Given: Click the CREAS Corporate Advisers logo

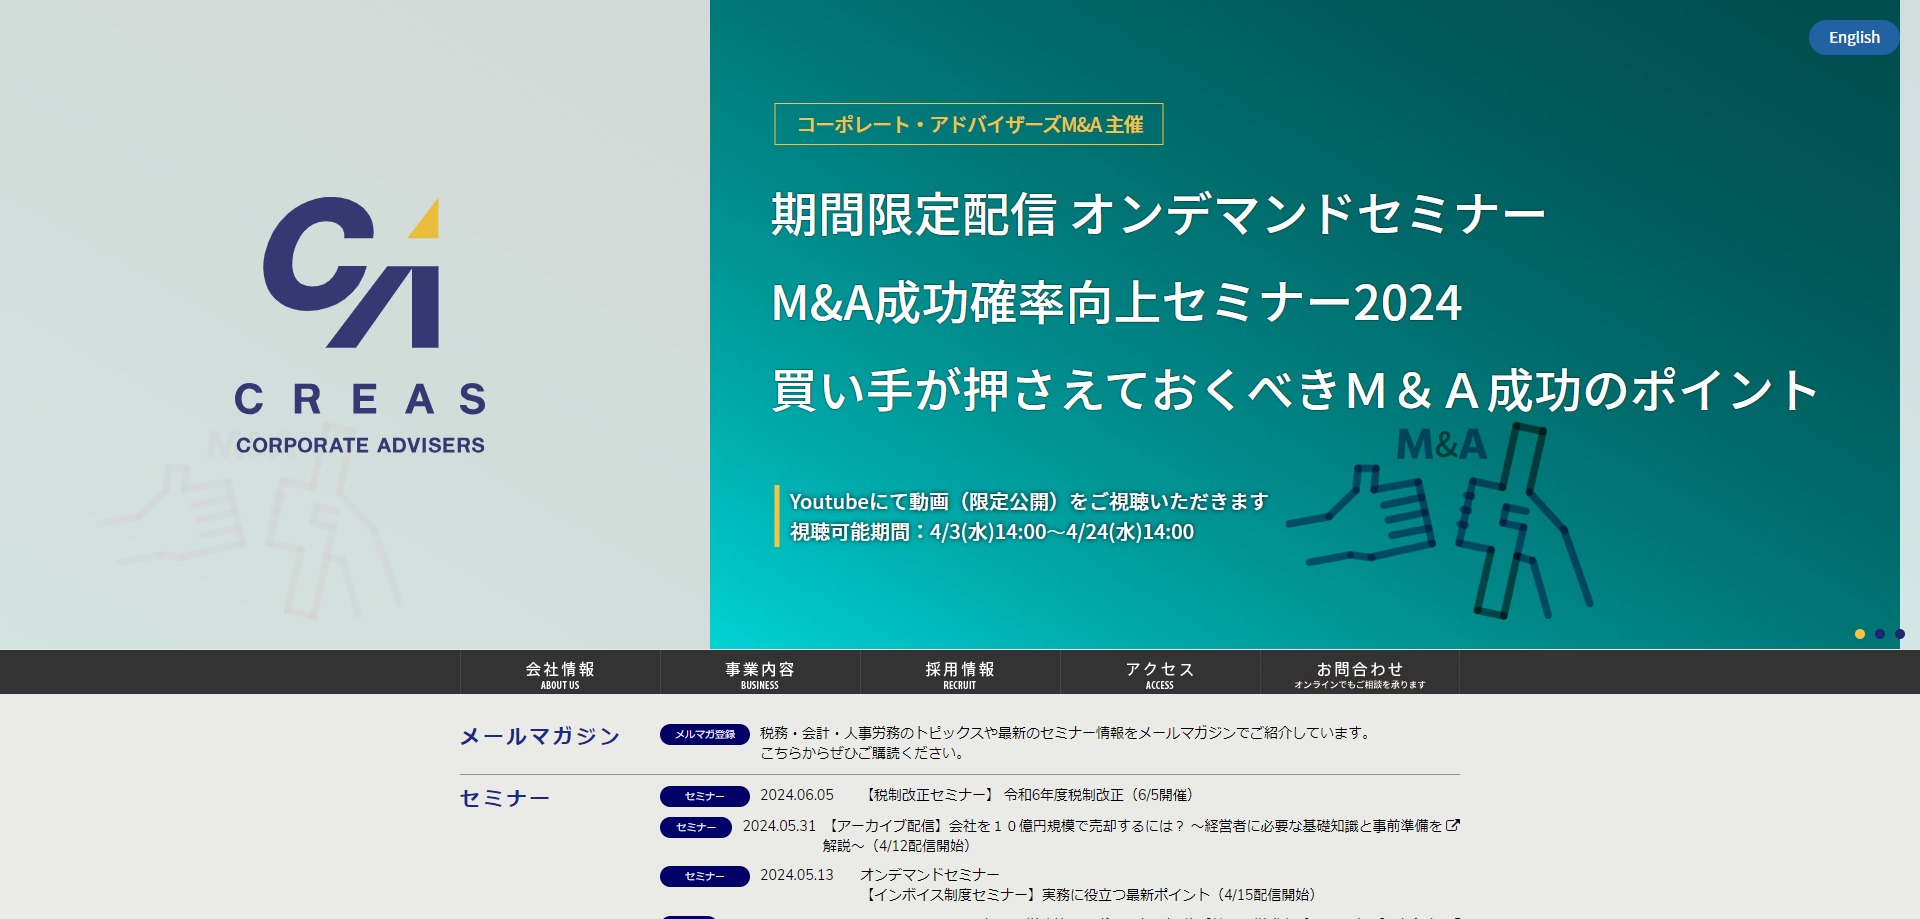Looking at the screenshot, I should tap(360, 326).
